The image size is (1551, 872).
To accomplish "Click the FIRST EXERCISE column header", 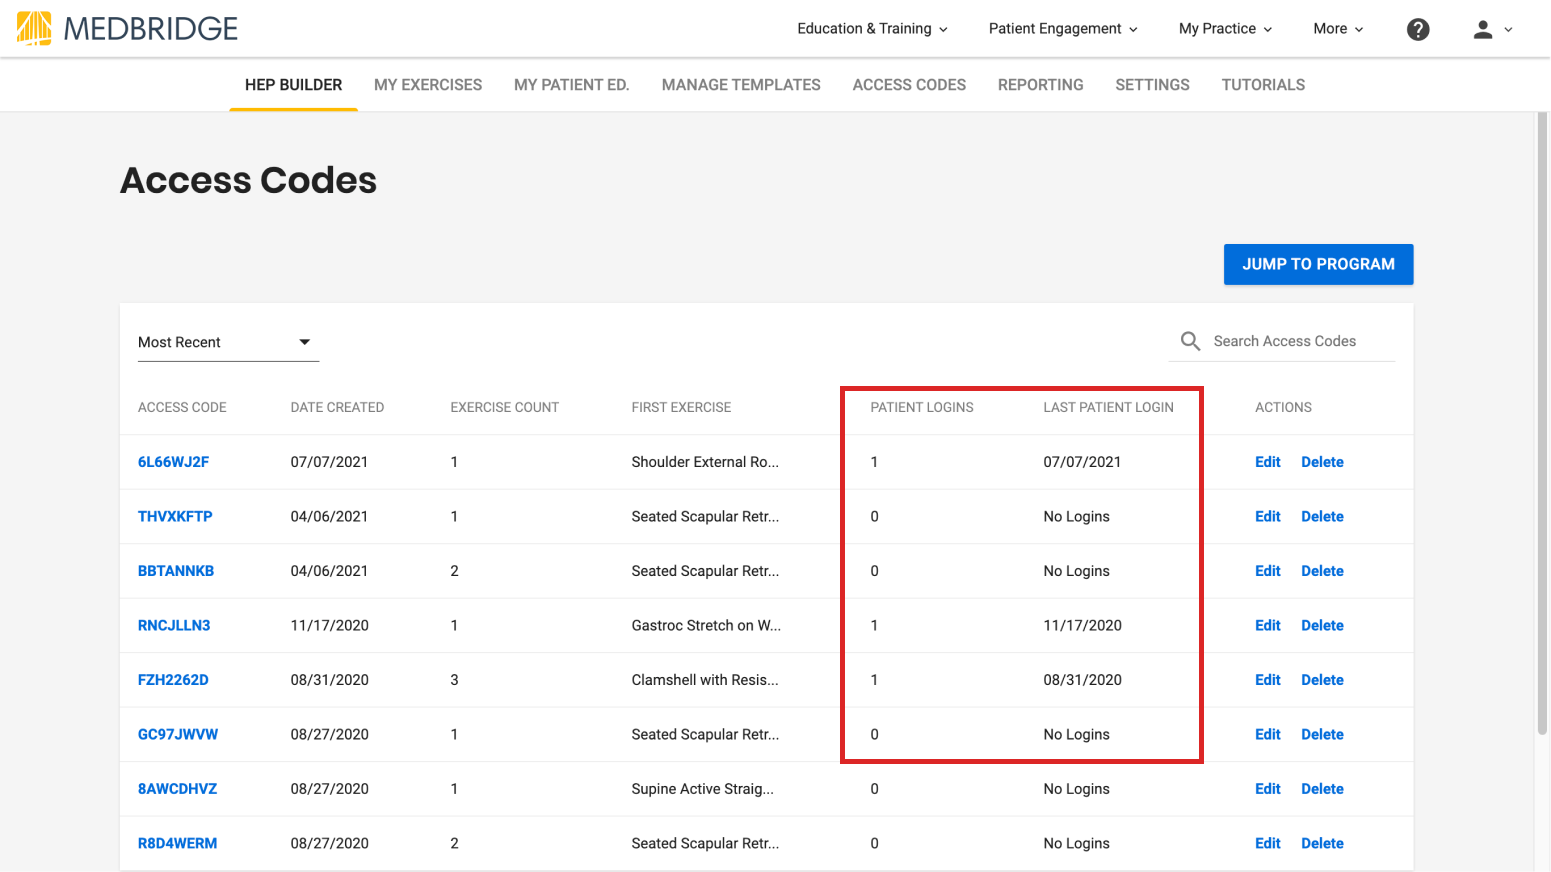I will pyautogui.click(x=681, y=408).
